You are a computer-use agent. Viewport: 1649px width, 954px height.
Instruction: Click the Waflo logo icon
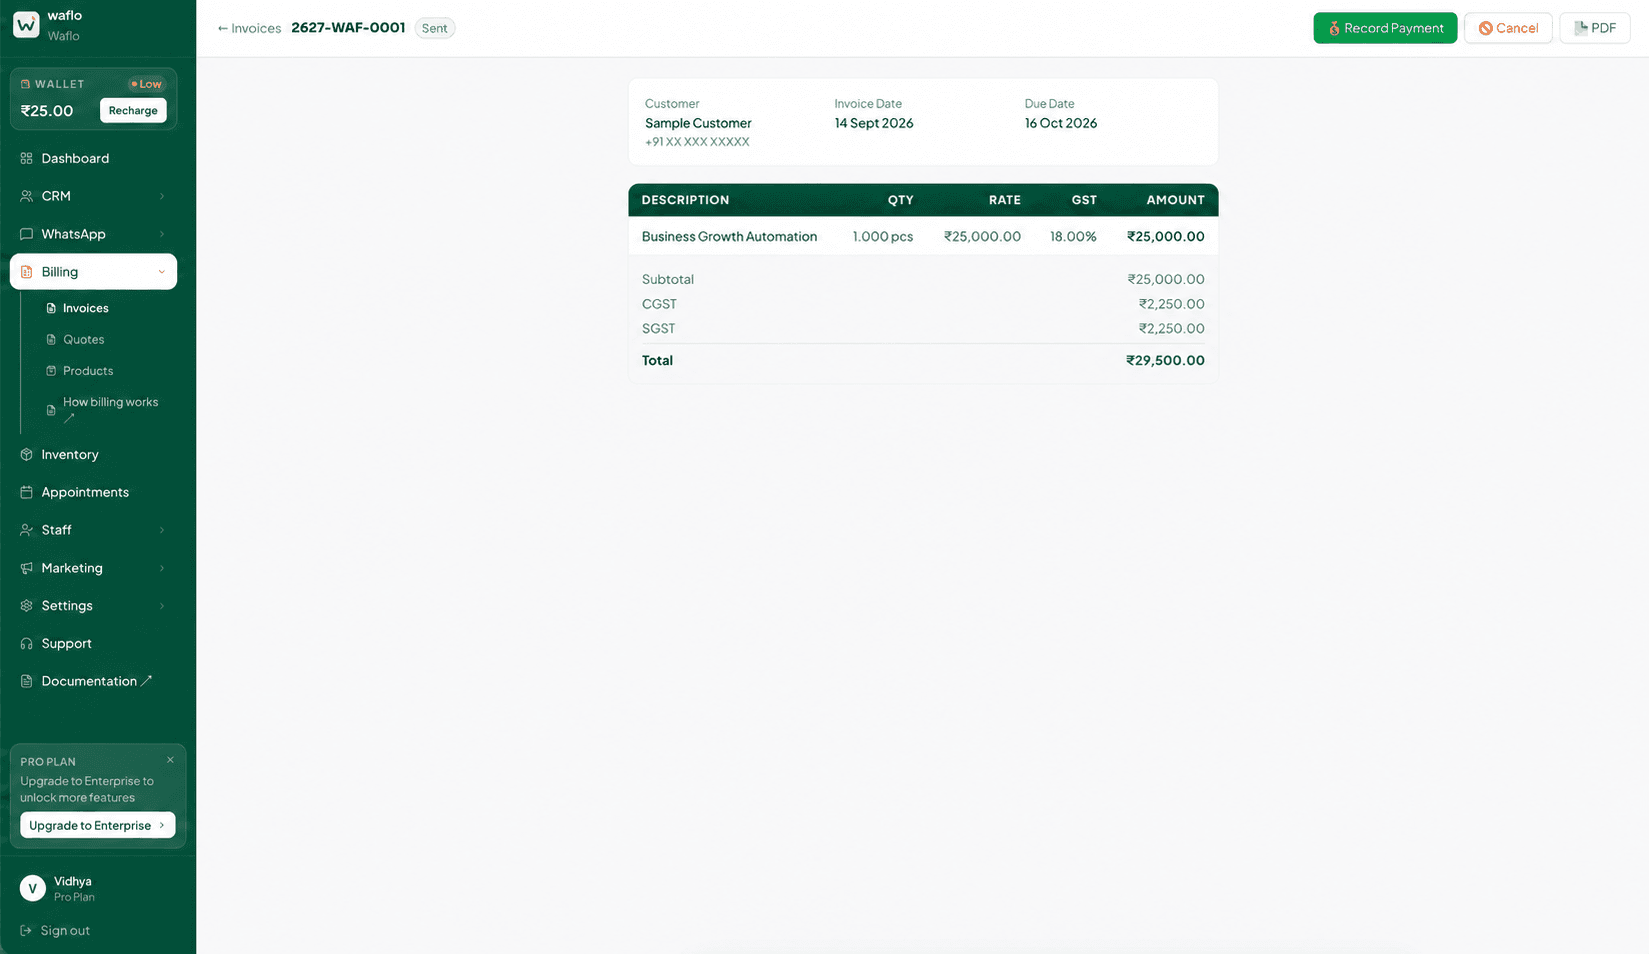26,25
